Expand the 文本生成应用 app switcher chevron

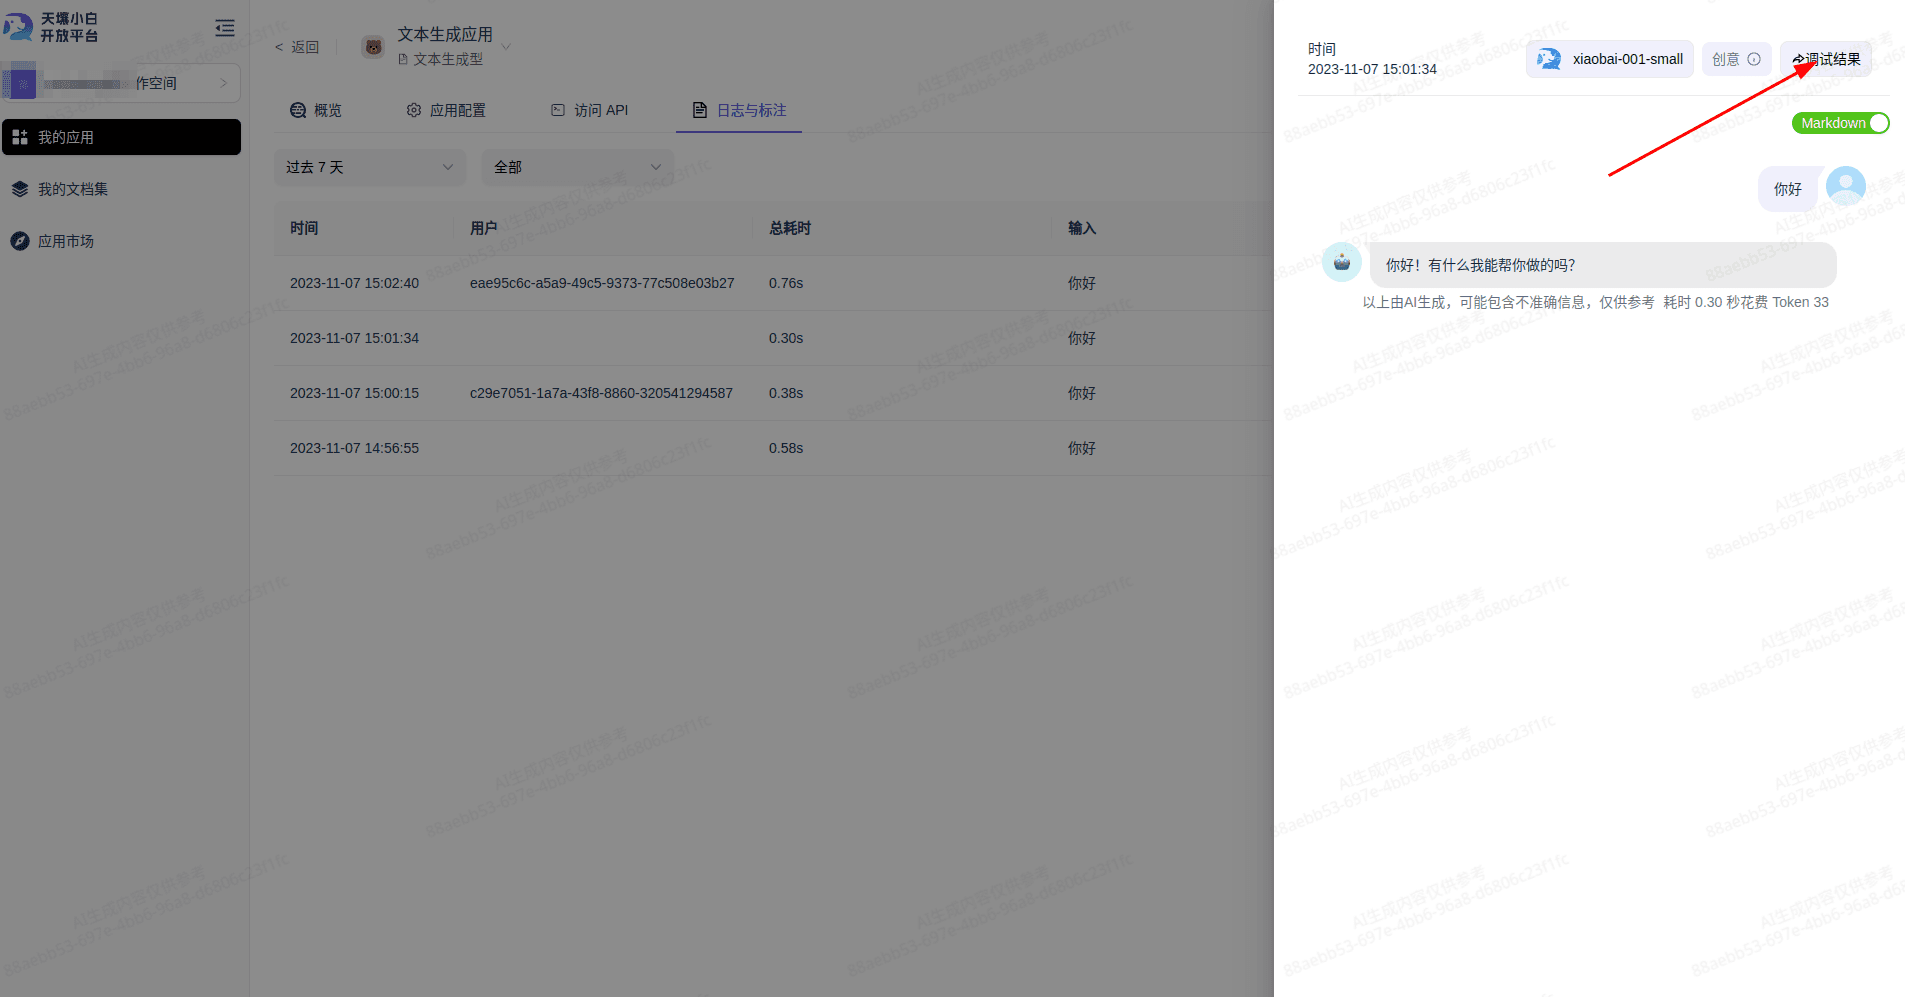[506, 47]
